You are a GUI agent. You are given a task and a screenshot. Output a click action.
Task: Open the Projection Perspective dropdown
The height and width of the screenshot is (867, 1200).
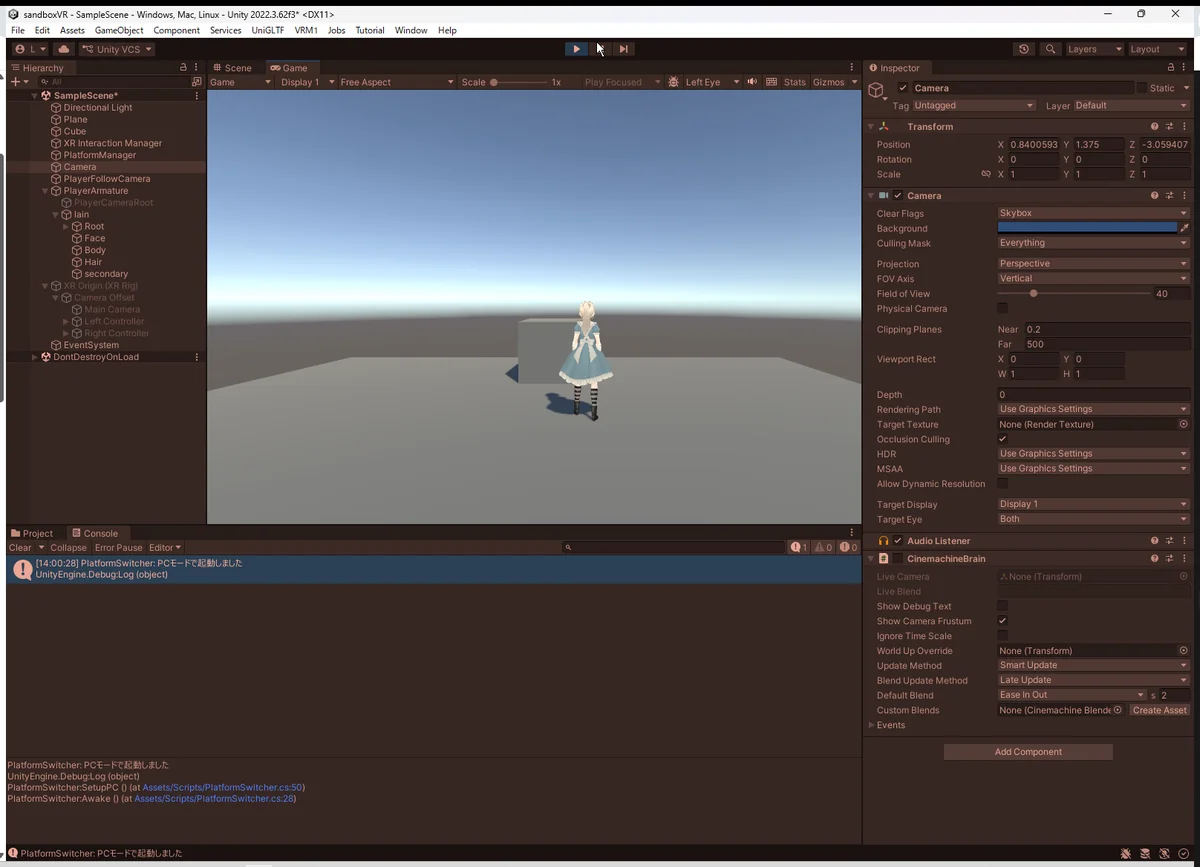point(1093,264)
